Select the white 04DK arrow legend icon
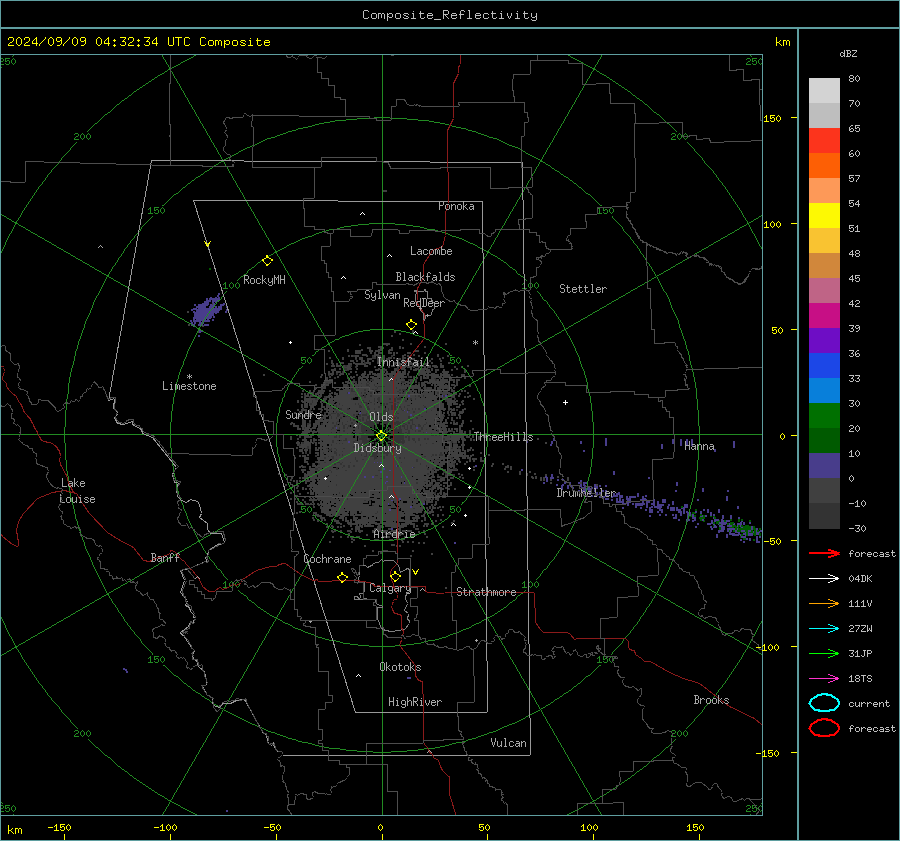 pos(824,578)
